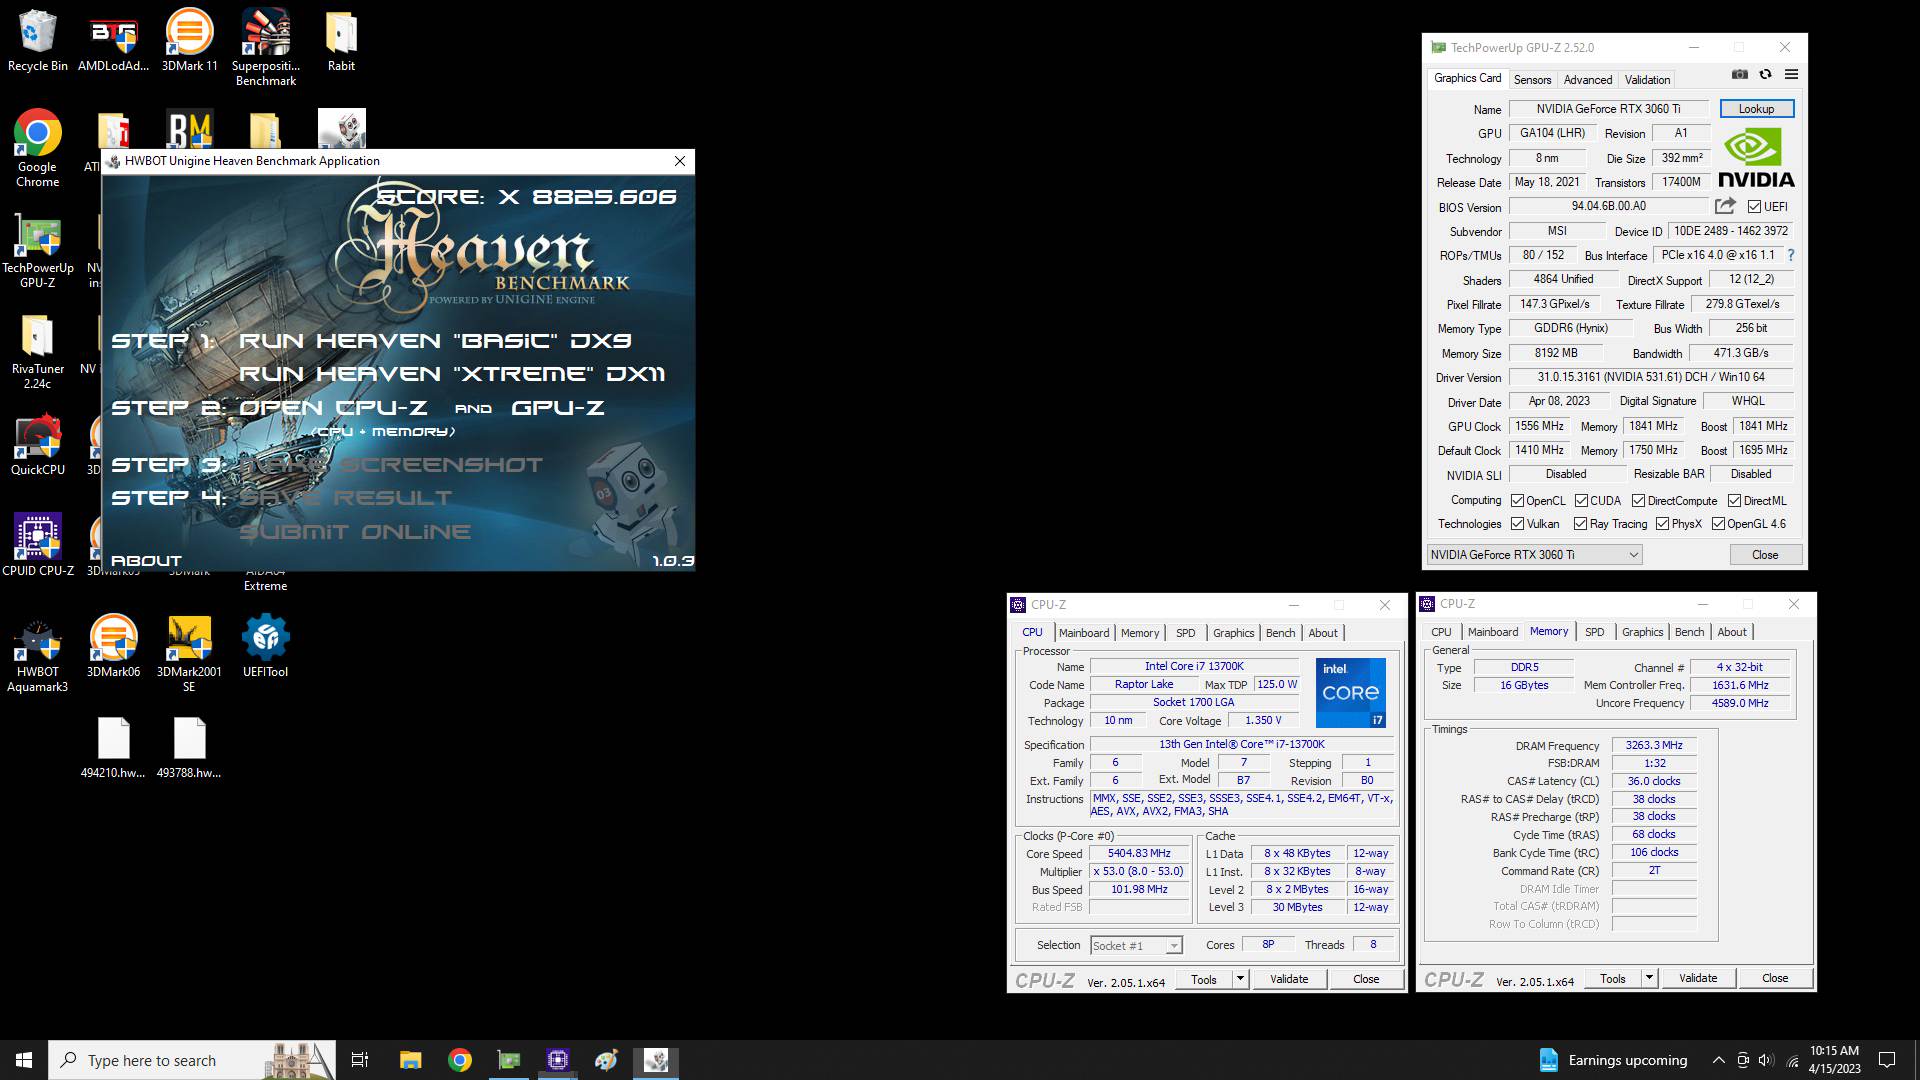Show hidden system tray icons
This screenshot has height=1080, width=1920.
[x=1718, y=1060]
